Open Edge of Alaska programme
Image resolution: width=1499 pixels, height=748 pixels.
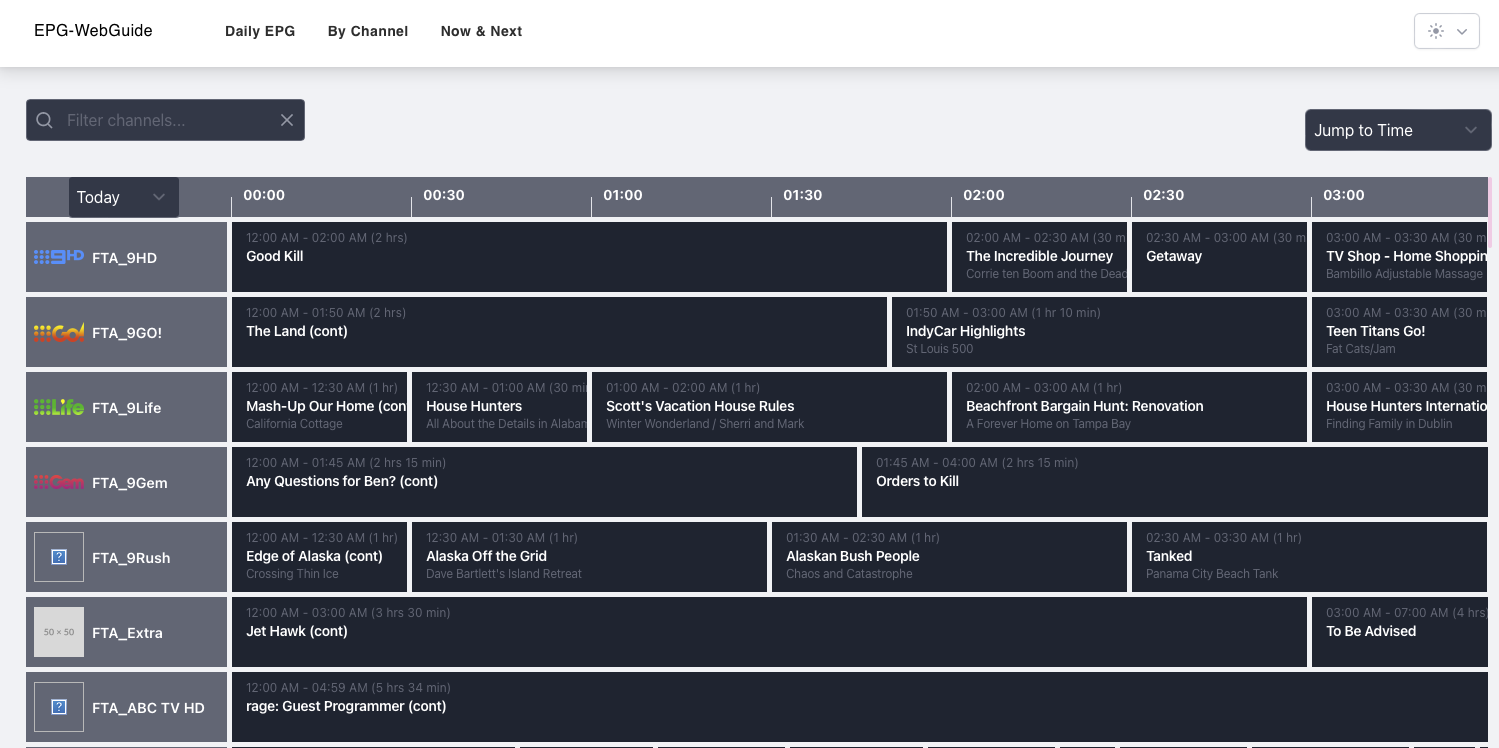point(319,557)
